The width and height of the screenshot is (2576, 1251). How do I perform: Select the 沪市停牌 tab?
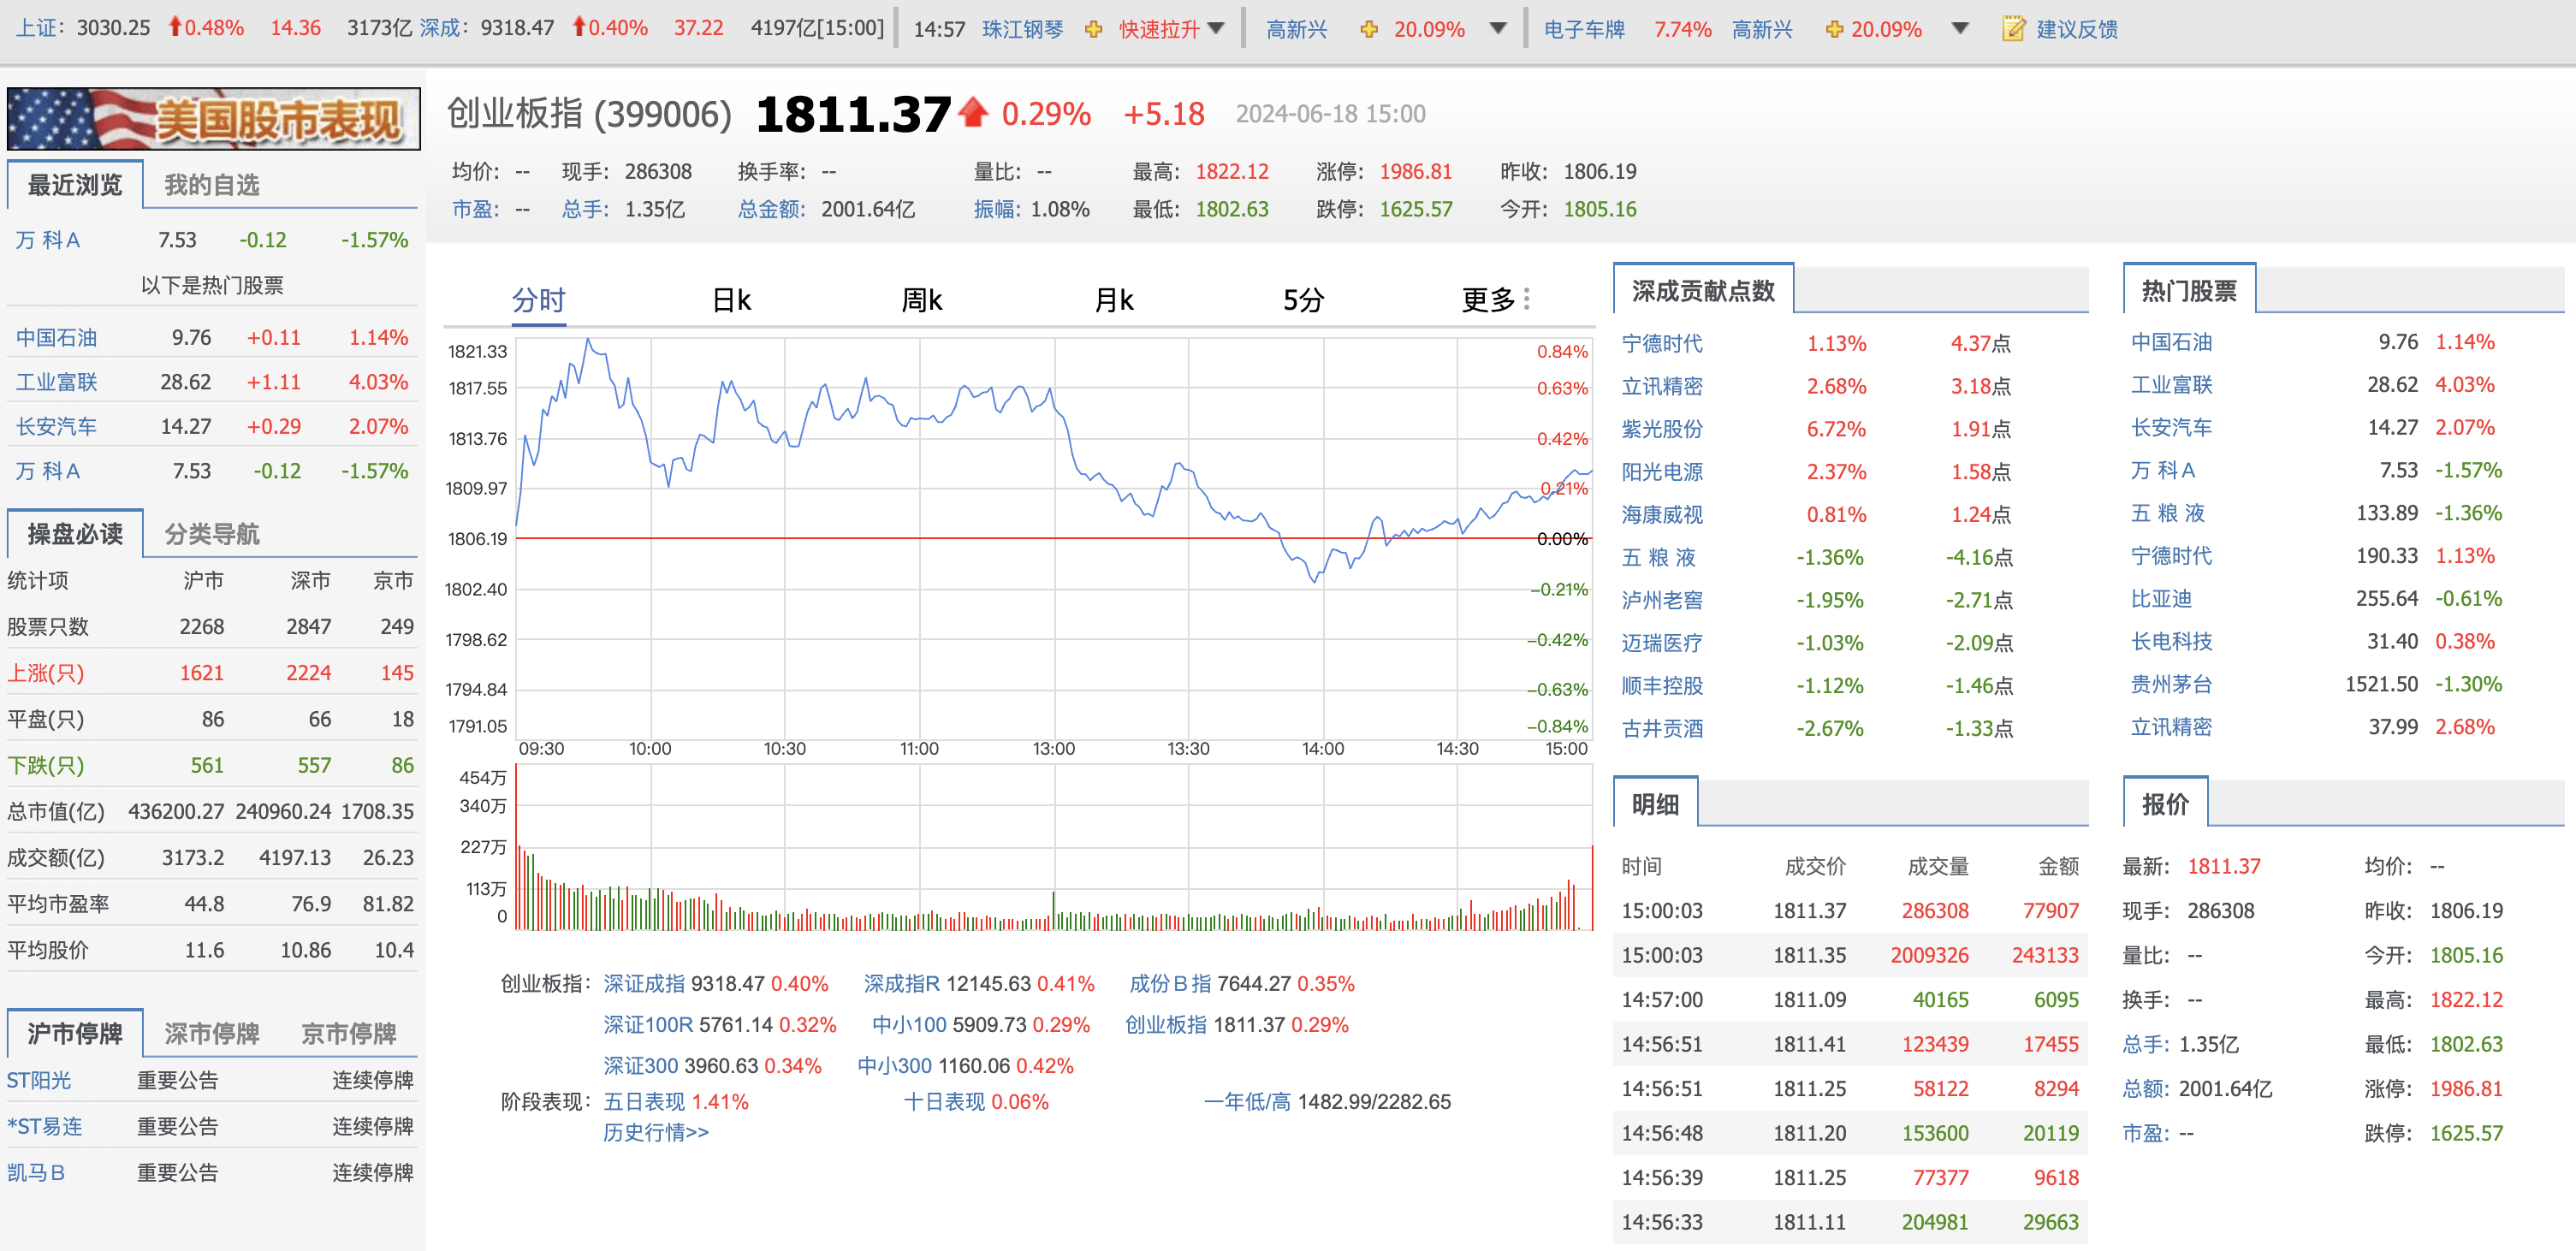point(75,1032)
